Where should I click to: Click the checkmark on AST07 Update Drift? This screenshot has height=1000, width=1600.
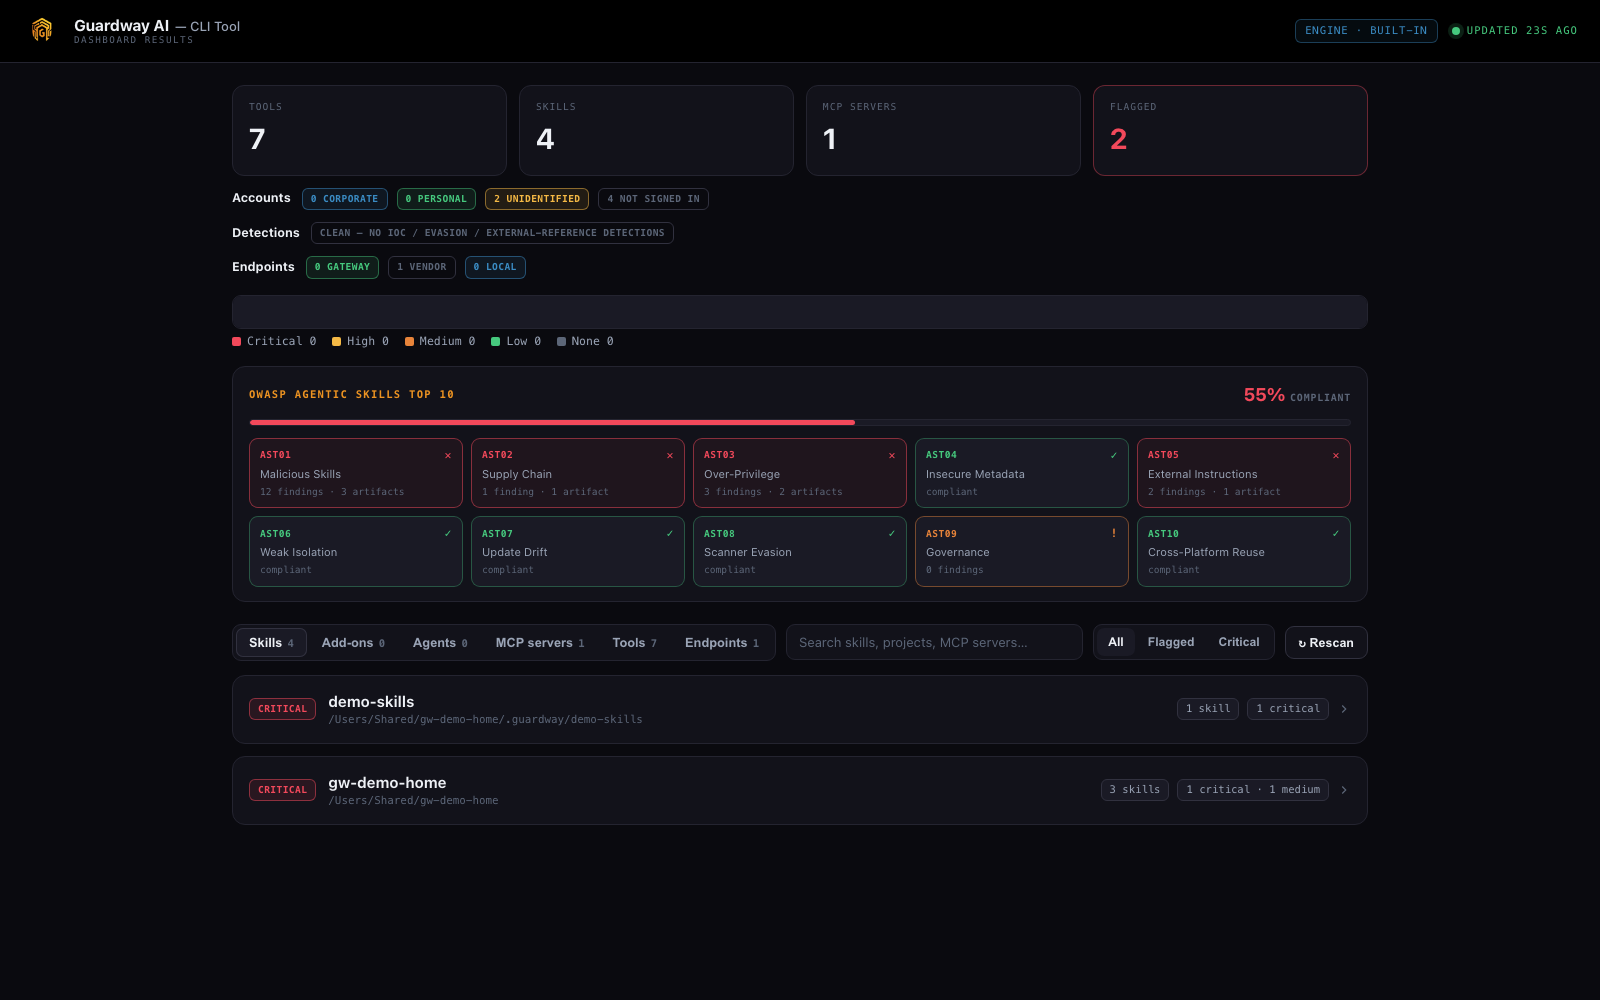pyautogui.click(x=670, y=533)
